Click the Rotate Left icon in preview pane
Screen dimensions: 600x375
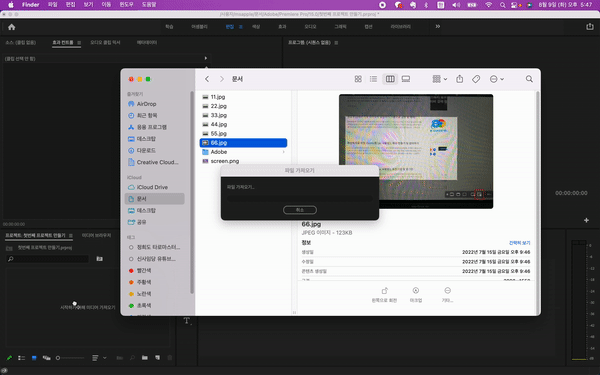click(385, 291)
